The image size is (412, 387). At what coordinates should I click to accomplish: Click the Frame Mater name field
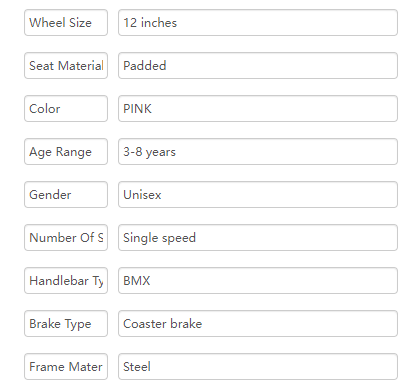[x=66, y=367]
